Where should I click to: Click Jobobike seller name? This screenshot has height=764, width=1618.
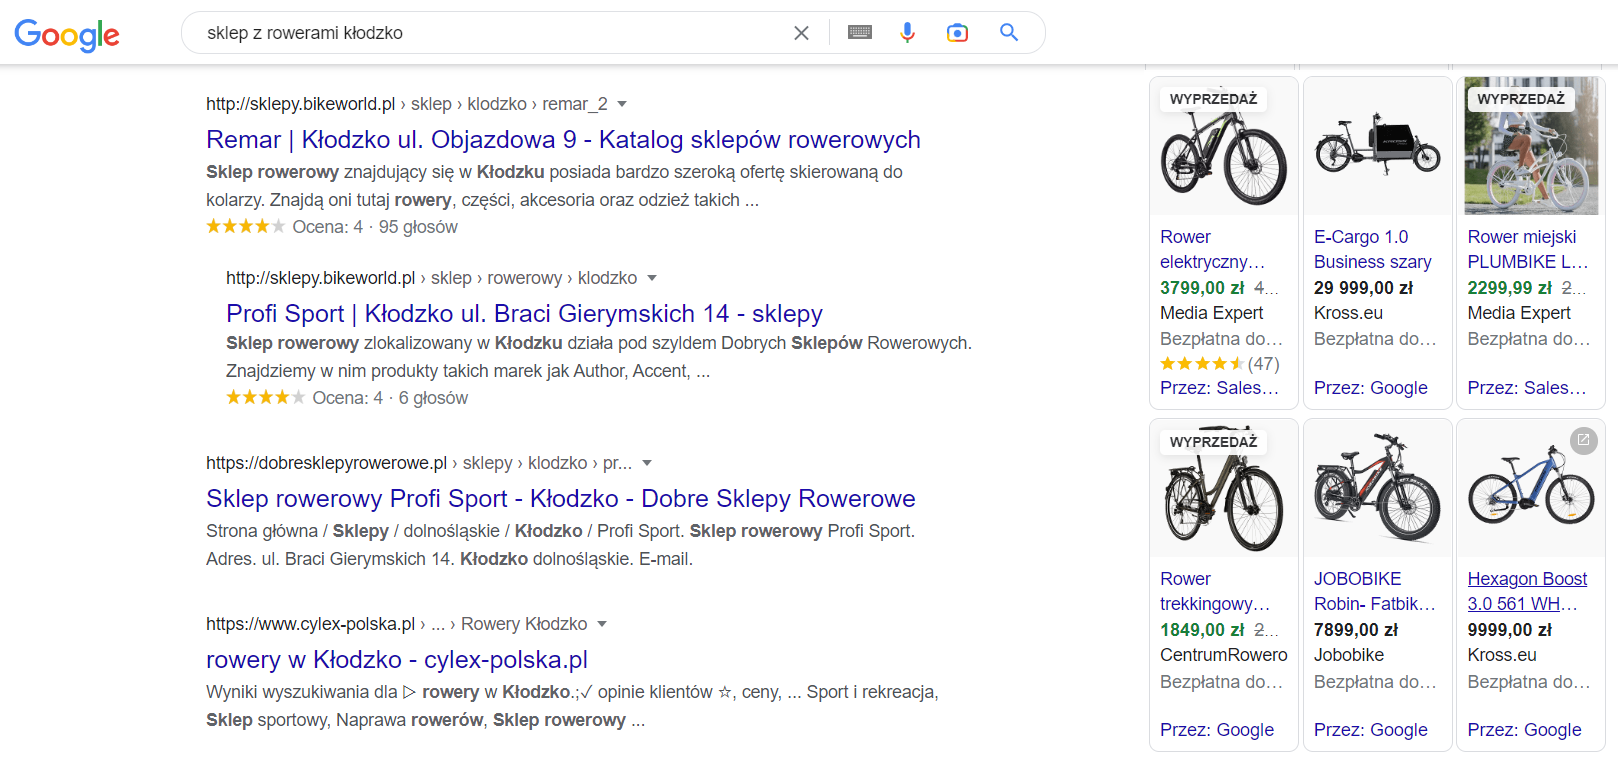point(1349,655)
